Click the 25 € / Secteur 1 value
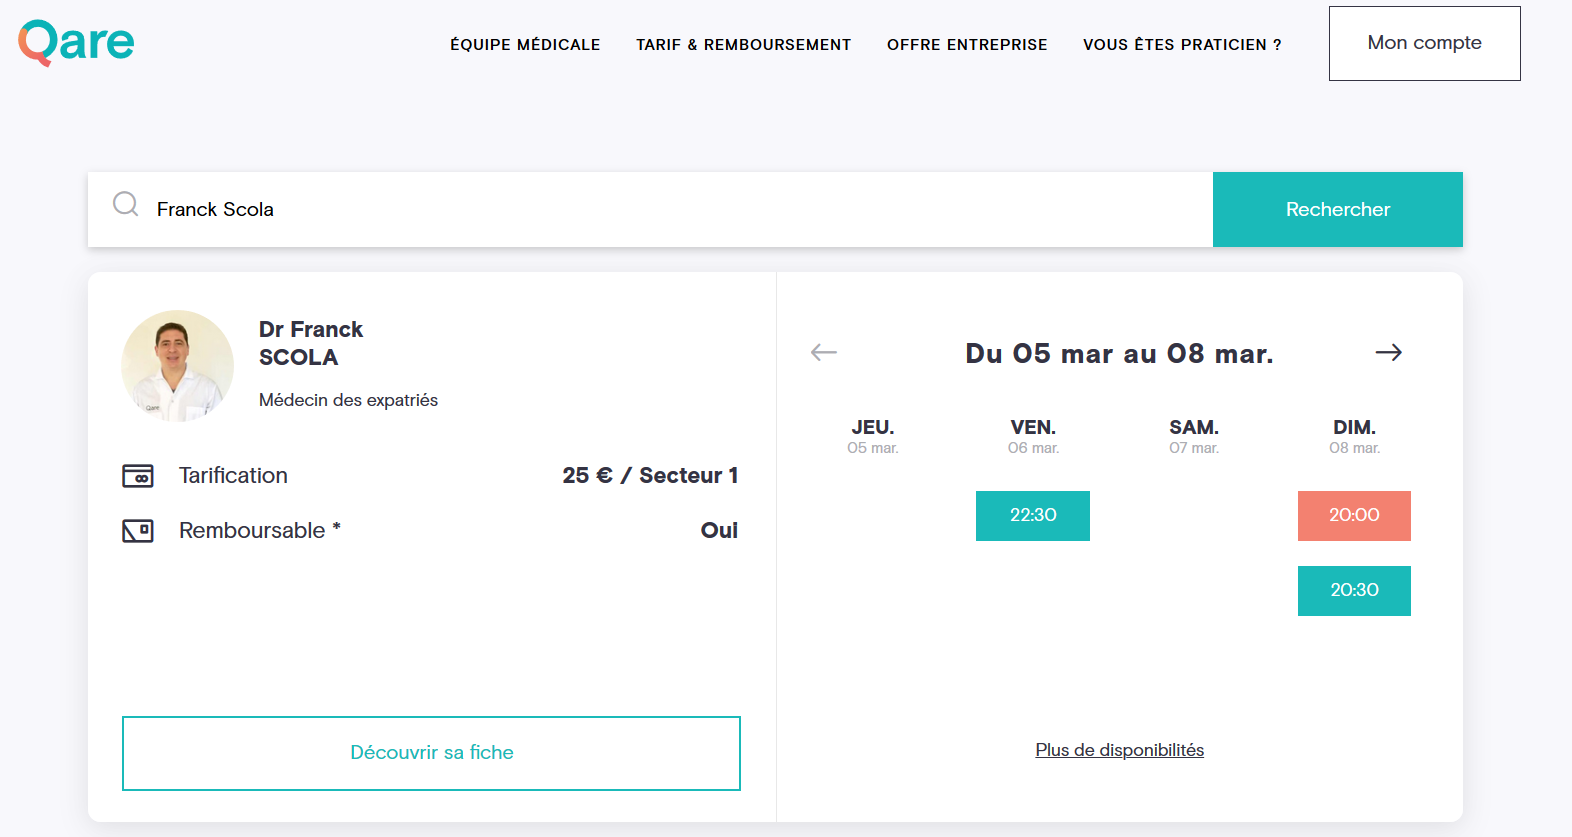Image resolution: width=1572 pixels, height=837 pixels. point(650,476)
